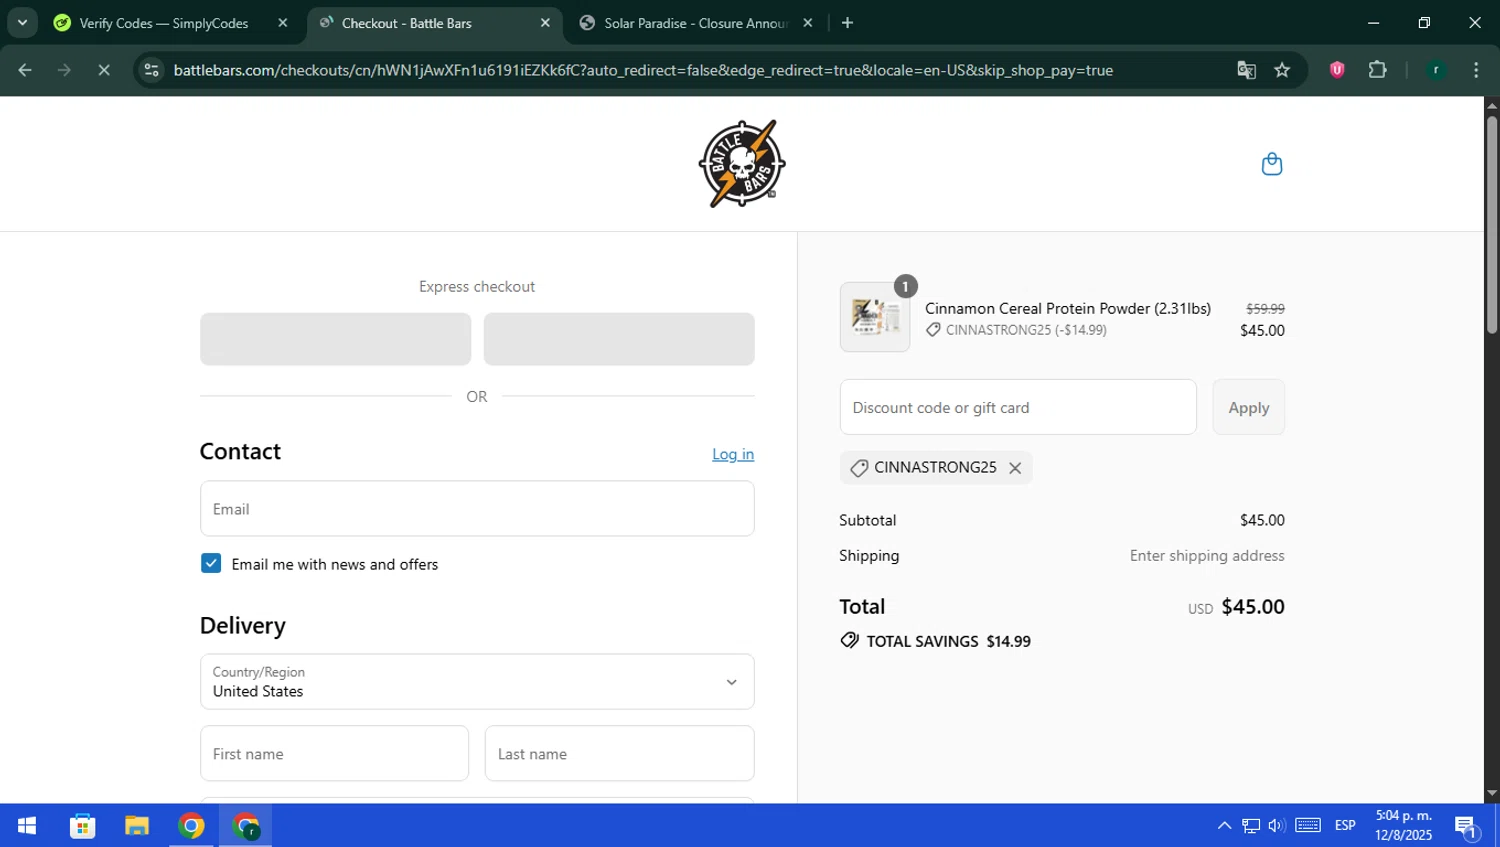Open the Extensions puzzle icon
The width and height of the screenshot is (1500, 847).
(1378, 70)
